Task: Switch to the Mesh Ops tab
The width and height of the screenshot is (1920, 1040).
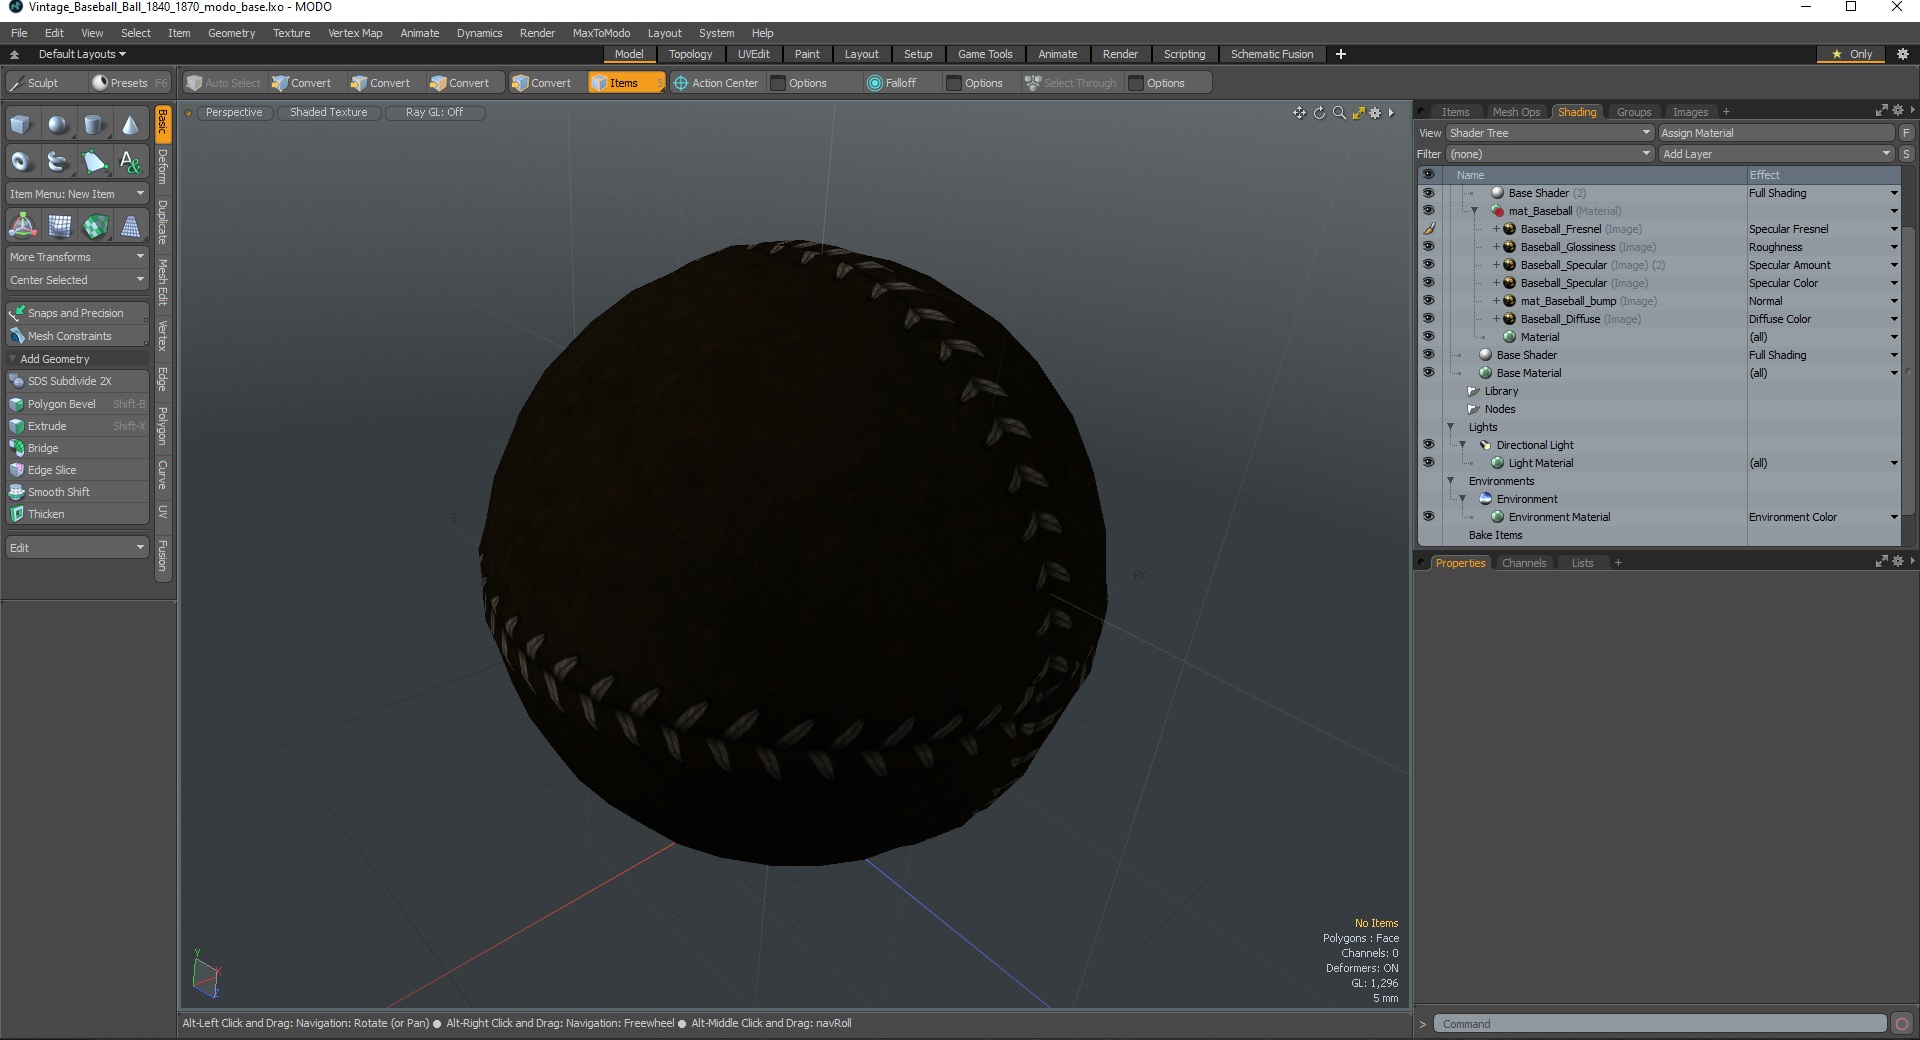Action: 1516,112
